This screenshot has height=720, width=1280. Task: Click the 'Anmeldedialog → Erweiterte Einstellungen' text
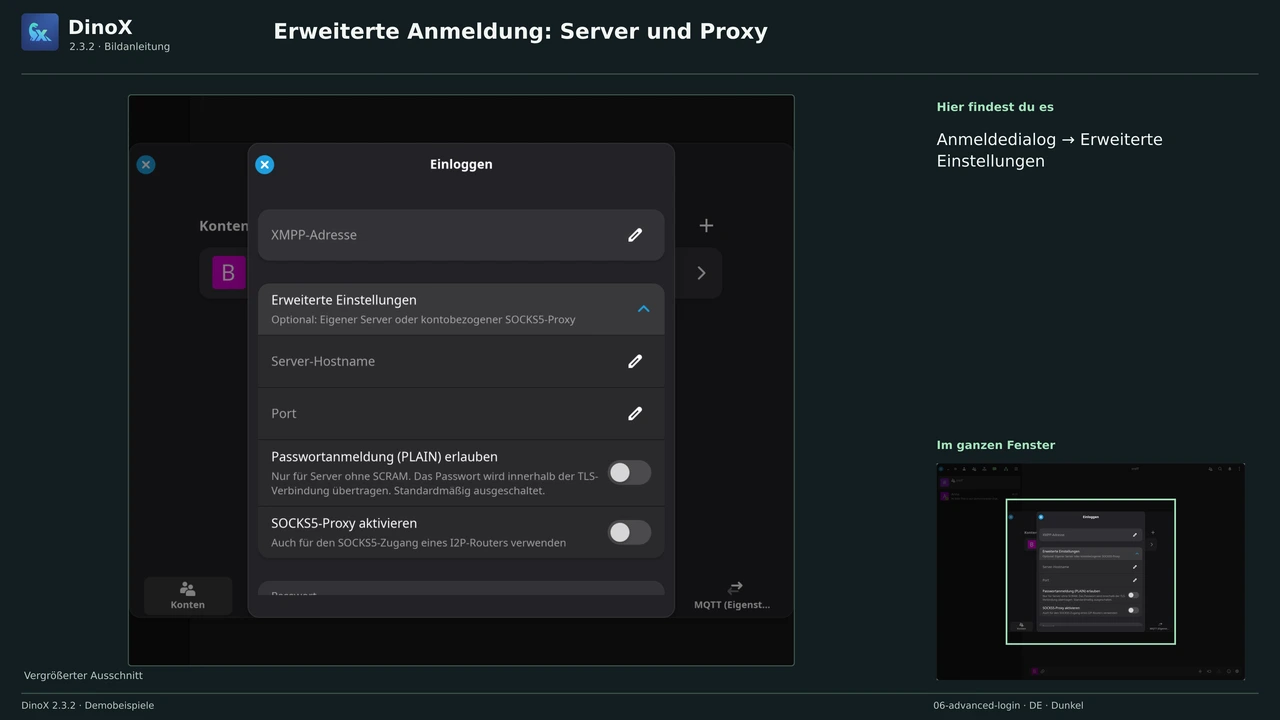[1050, 150]
